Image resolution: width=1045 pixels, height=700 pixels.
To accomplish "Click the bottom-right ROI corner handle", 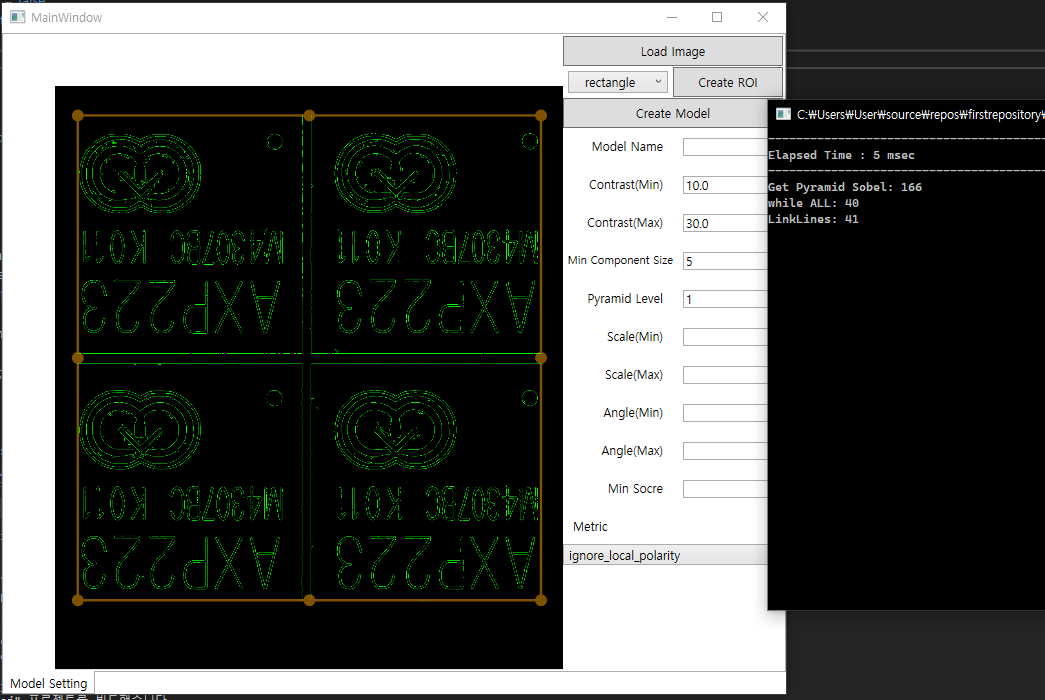I will click(541, 600).
